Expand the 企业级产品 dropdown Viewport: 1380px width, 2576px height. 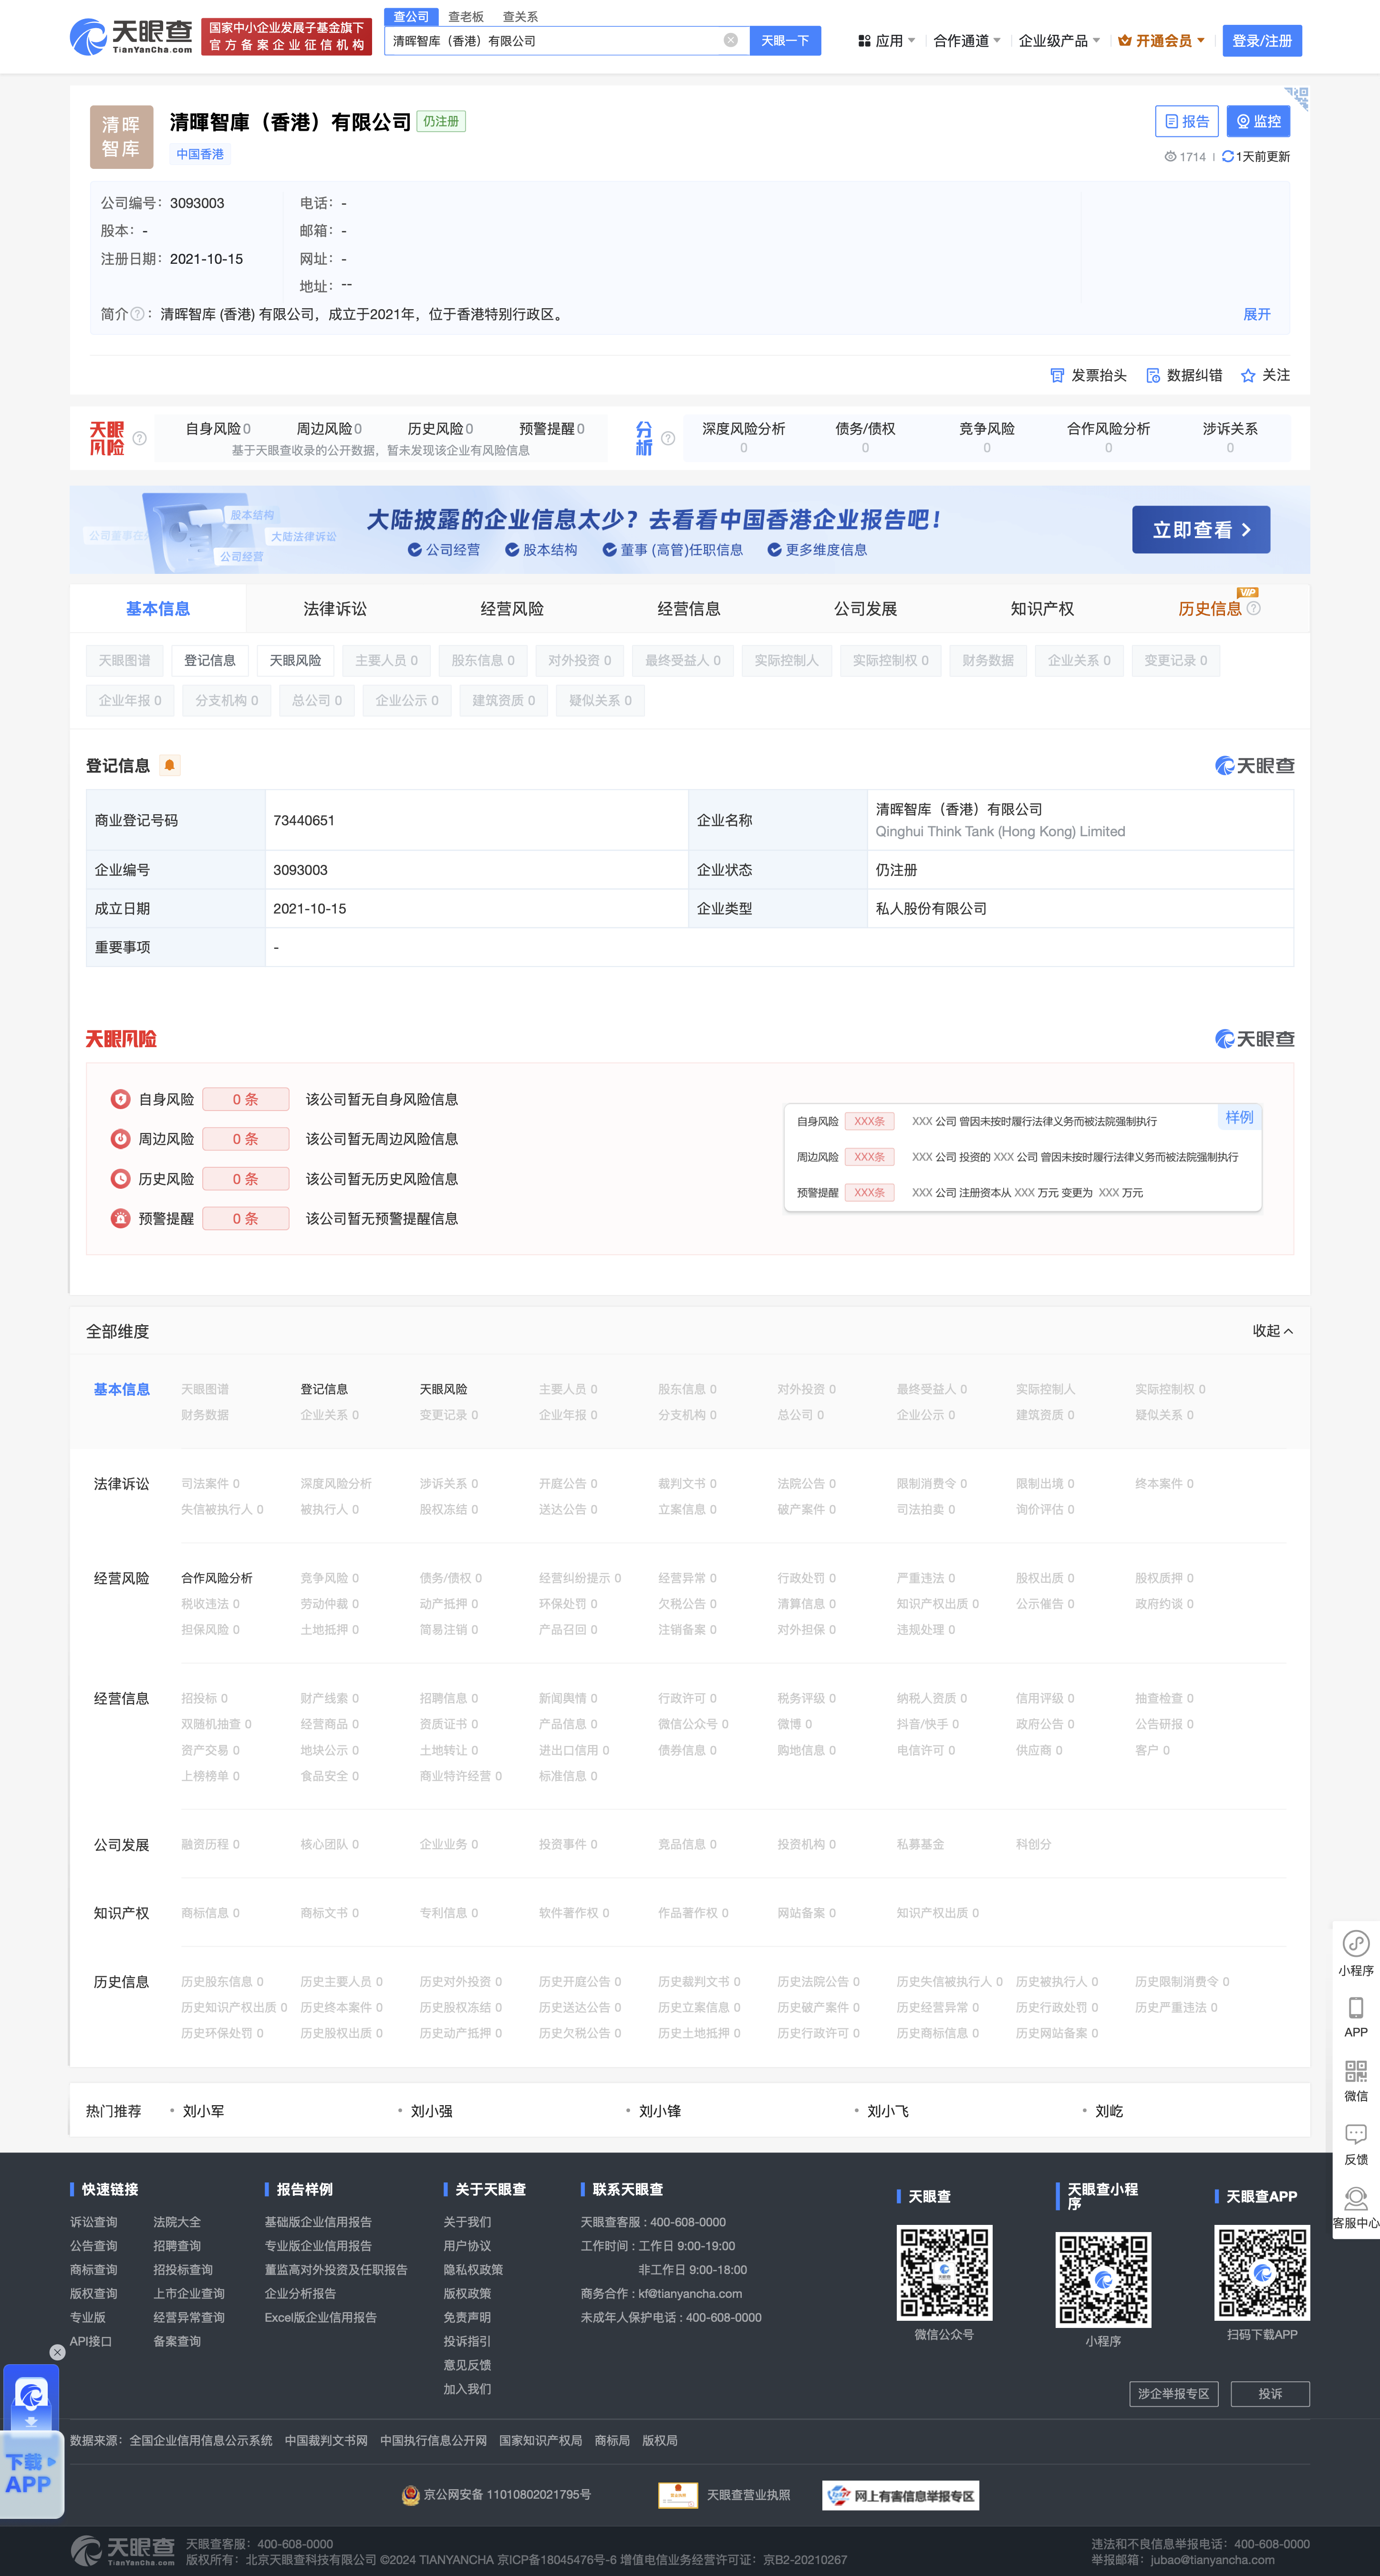1059,41
